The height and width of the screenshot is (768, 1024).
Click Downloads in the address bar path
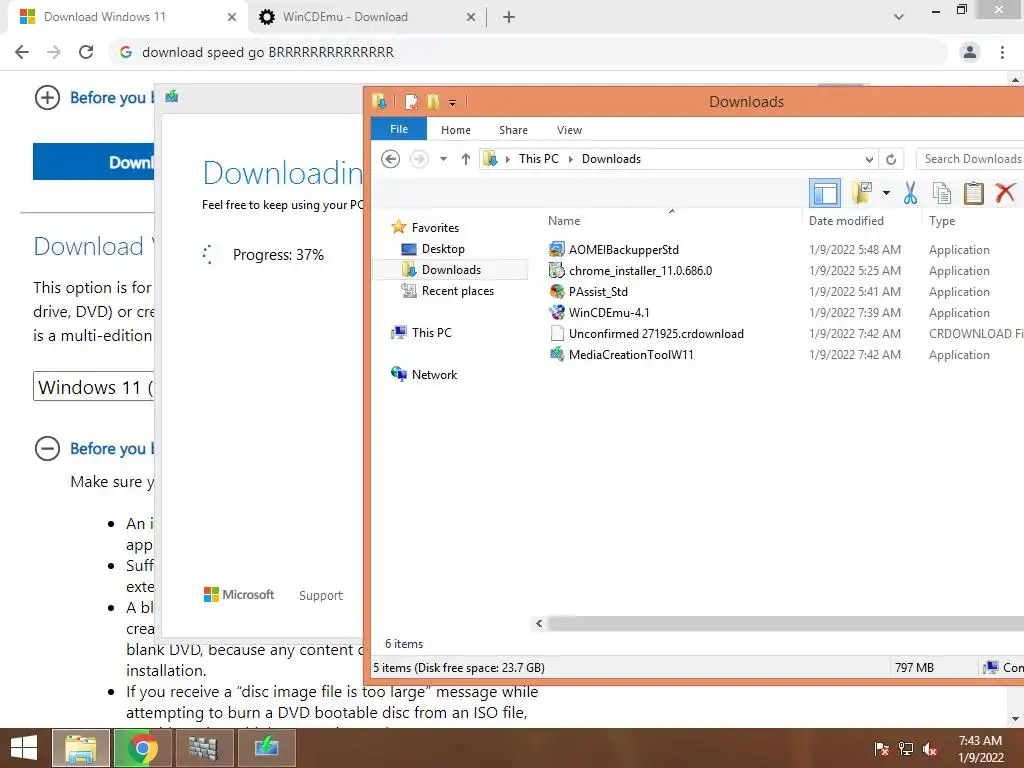coord(611,159)
